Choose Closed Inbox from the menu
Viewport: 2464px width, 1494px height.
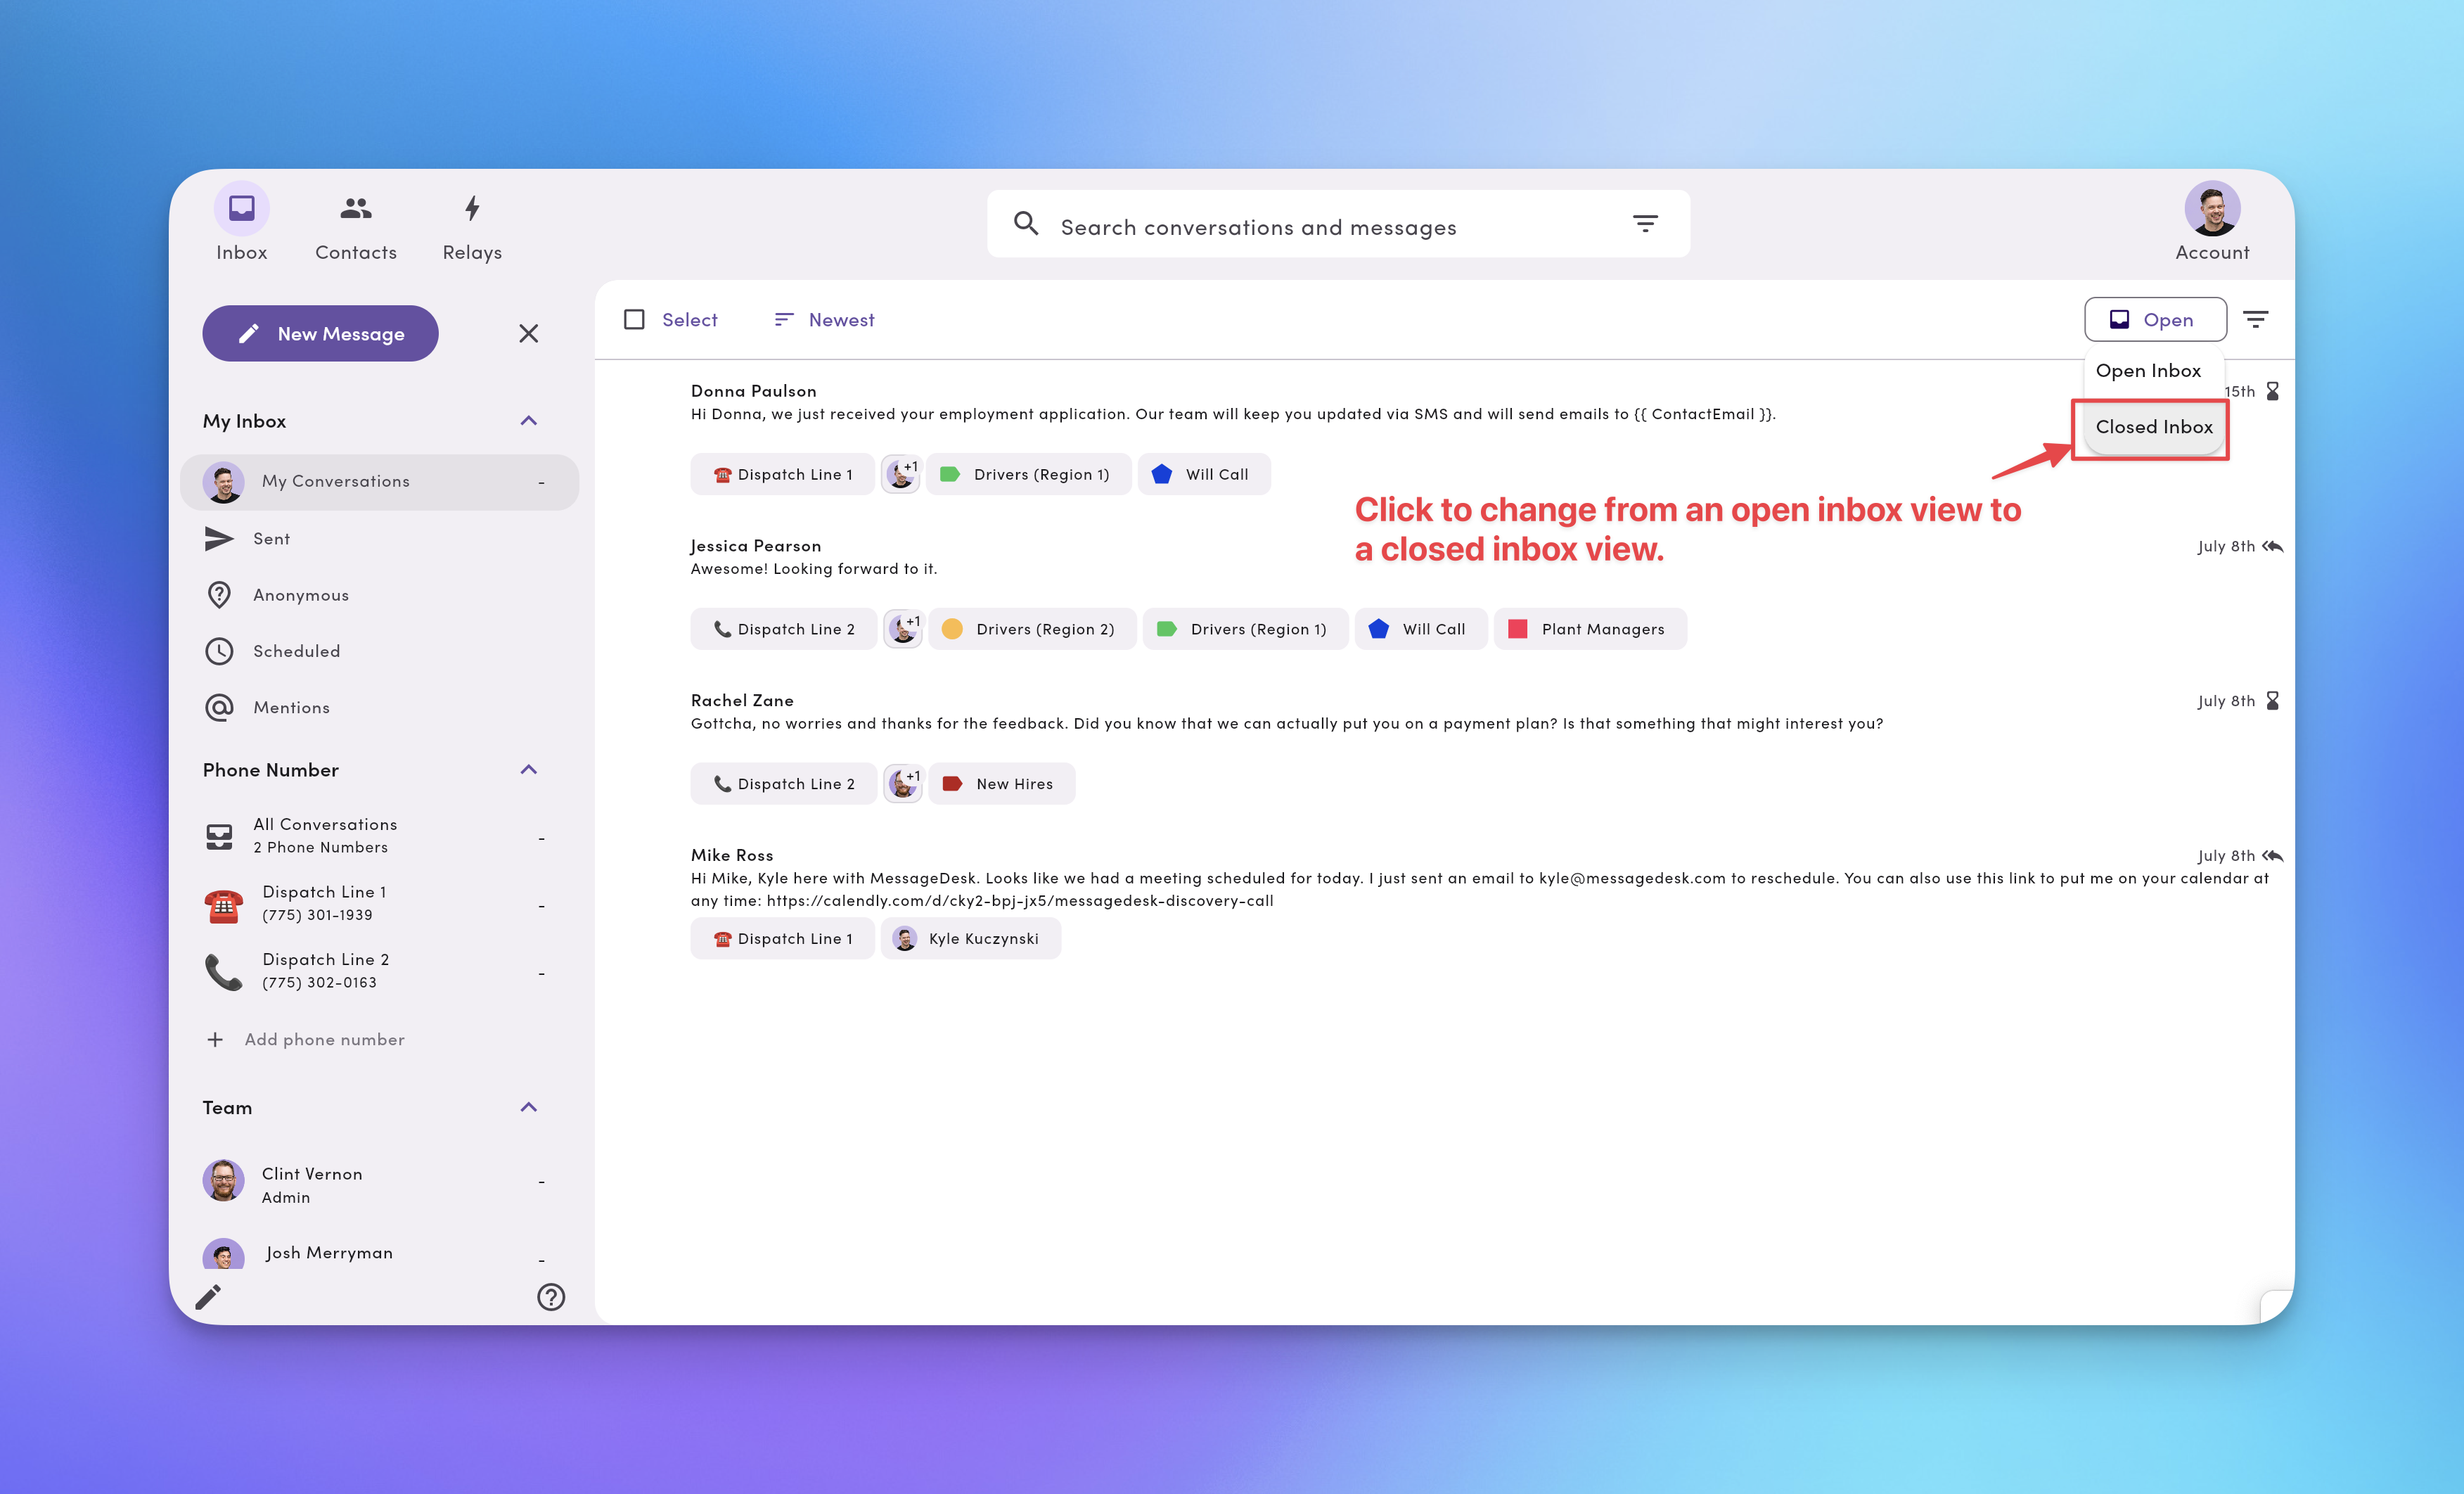coord(2153,427)
